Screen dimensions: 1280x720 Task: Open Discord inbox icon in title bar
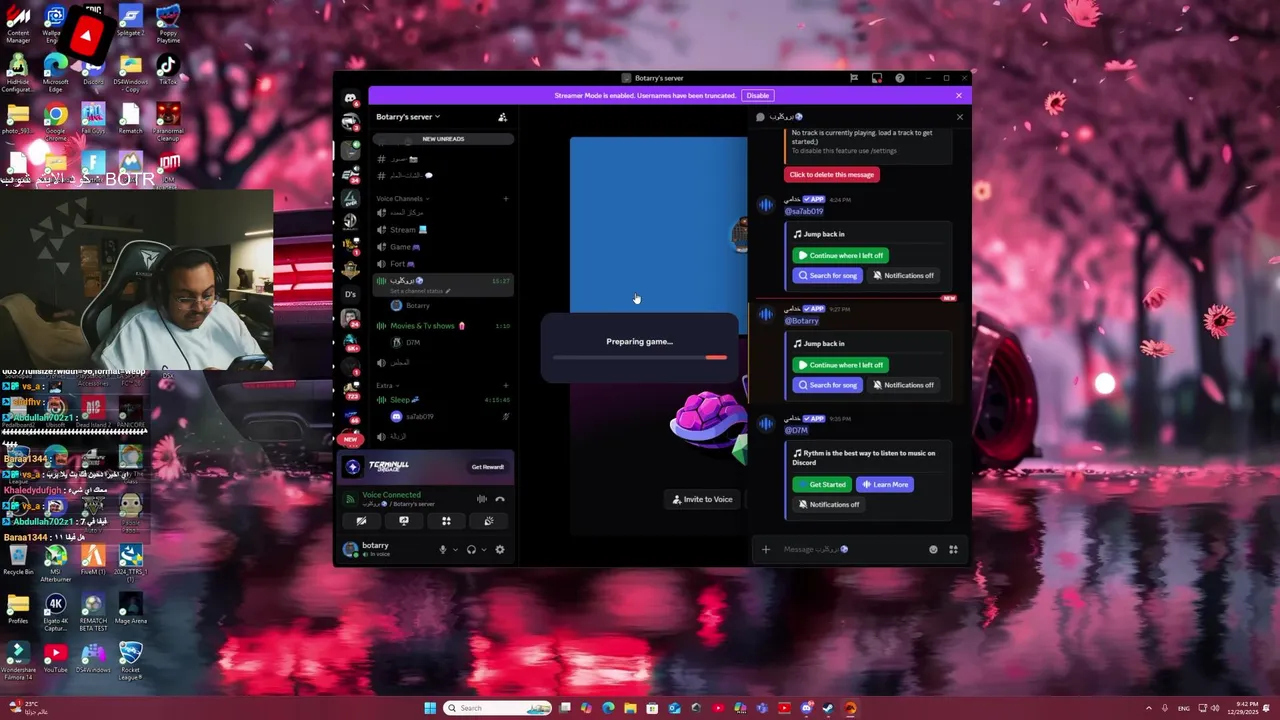pos(876,78)
